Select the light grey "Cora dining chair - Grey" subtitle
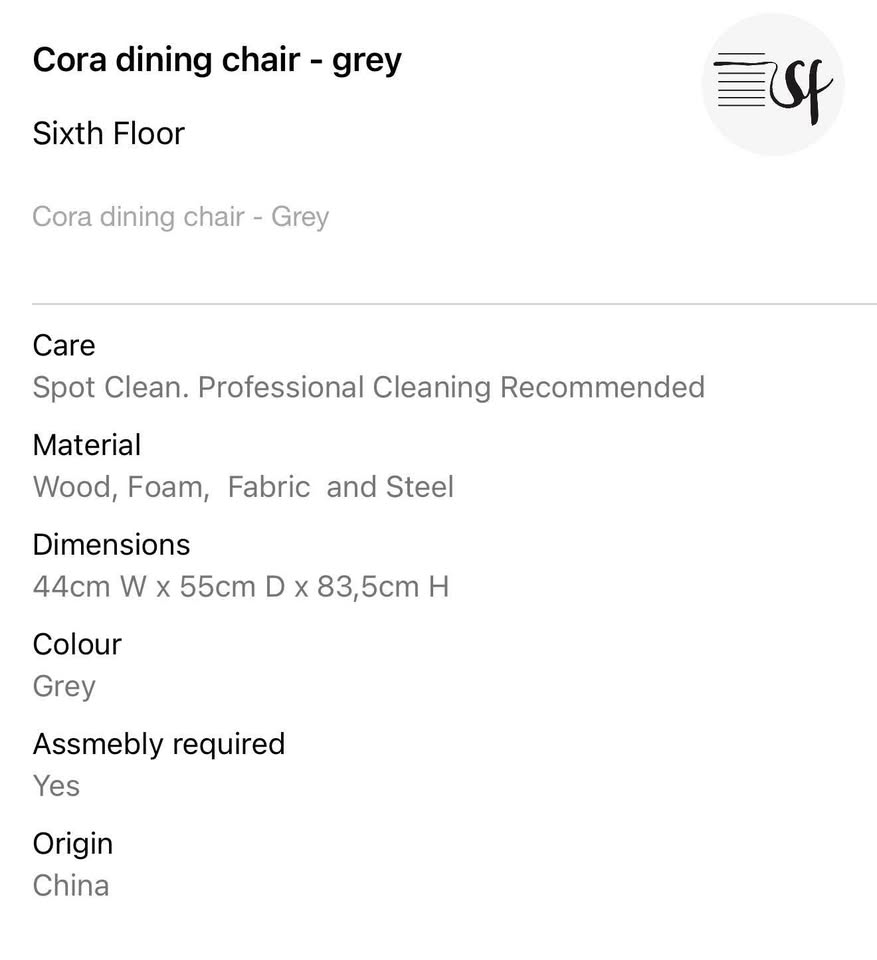Image resolution: width=877 pixels, height=960 pixels. pyautogui.click(x=180, y=217)
